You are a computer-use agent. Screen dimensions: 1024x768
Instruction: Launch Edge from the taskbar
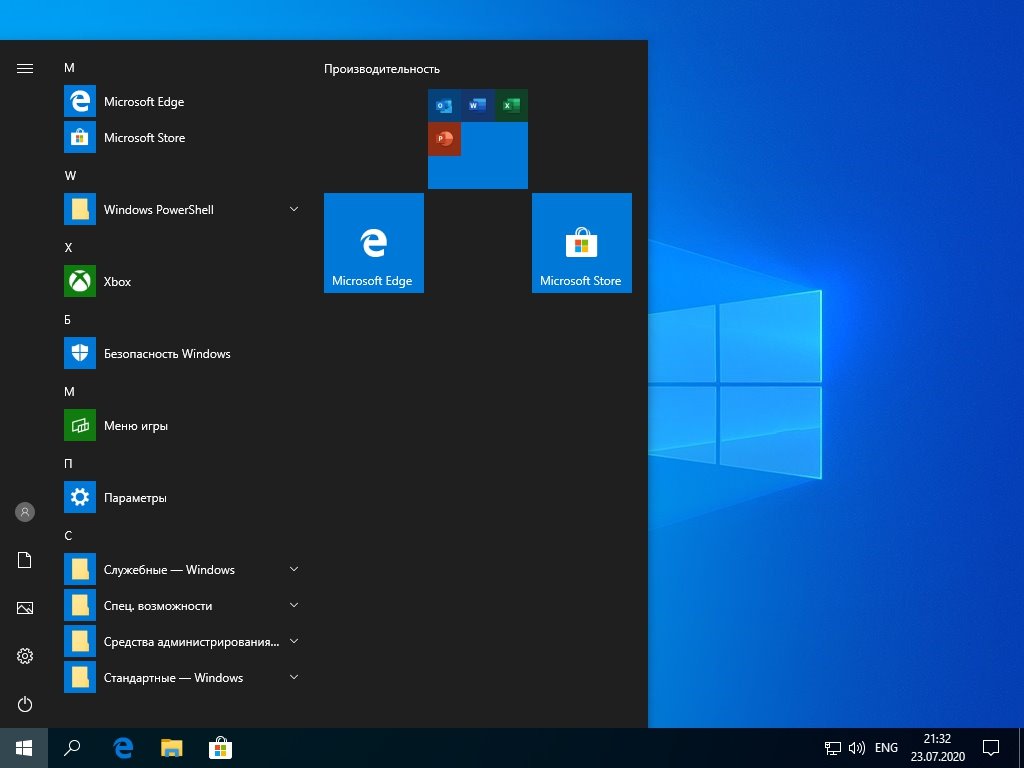pyautogui.click(x=123, y=748)
